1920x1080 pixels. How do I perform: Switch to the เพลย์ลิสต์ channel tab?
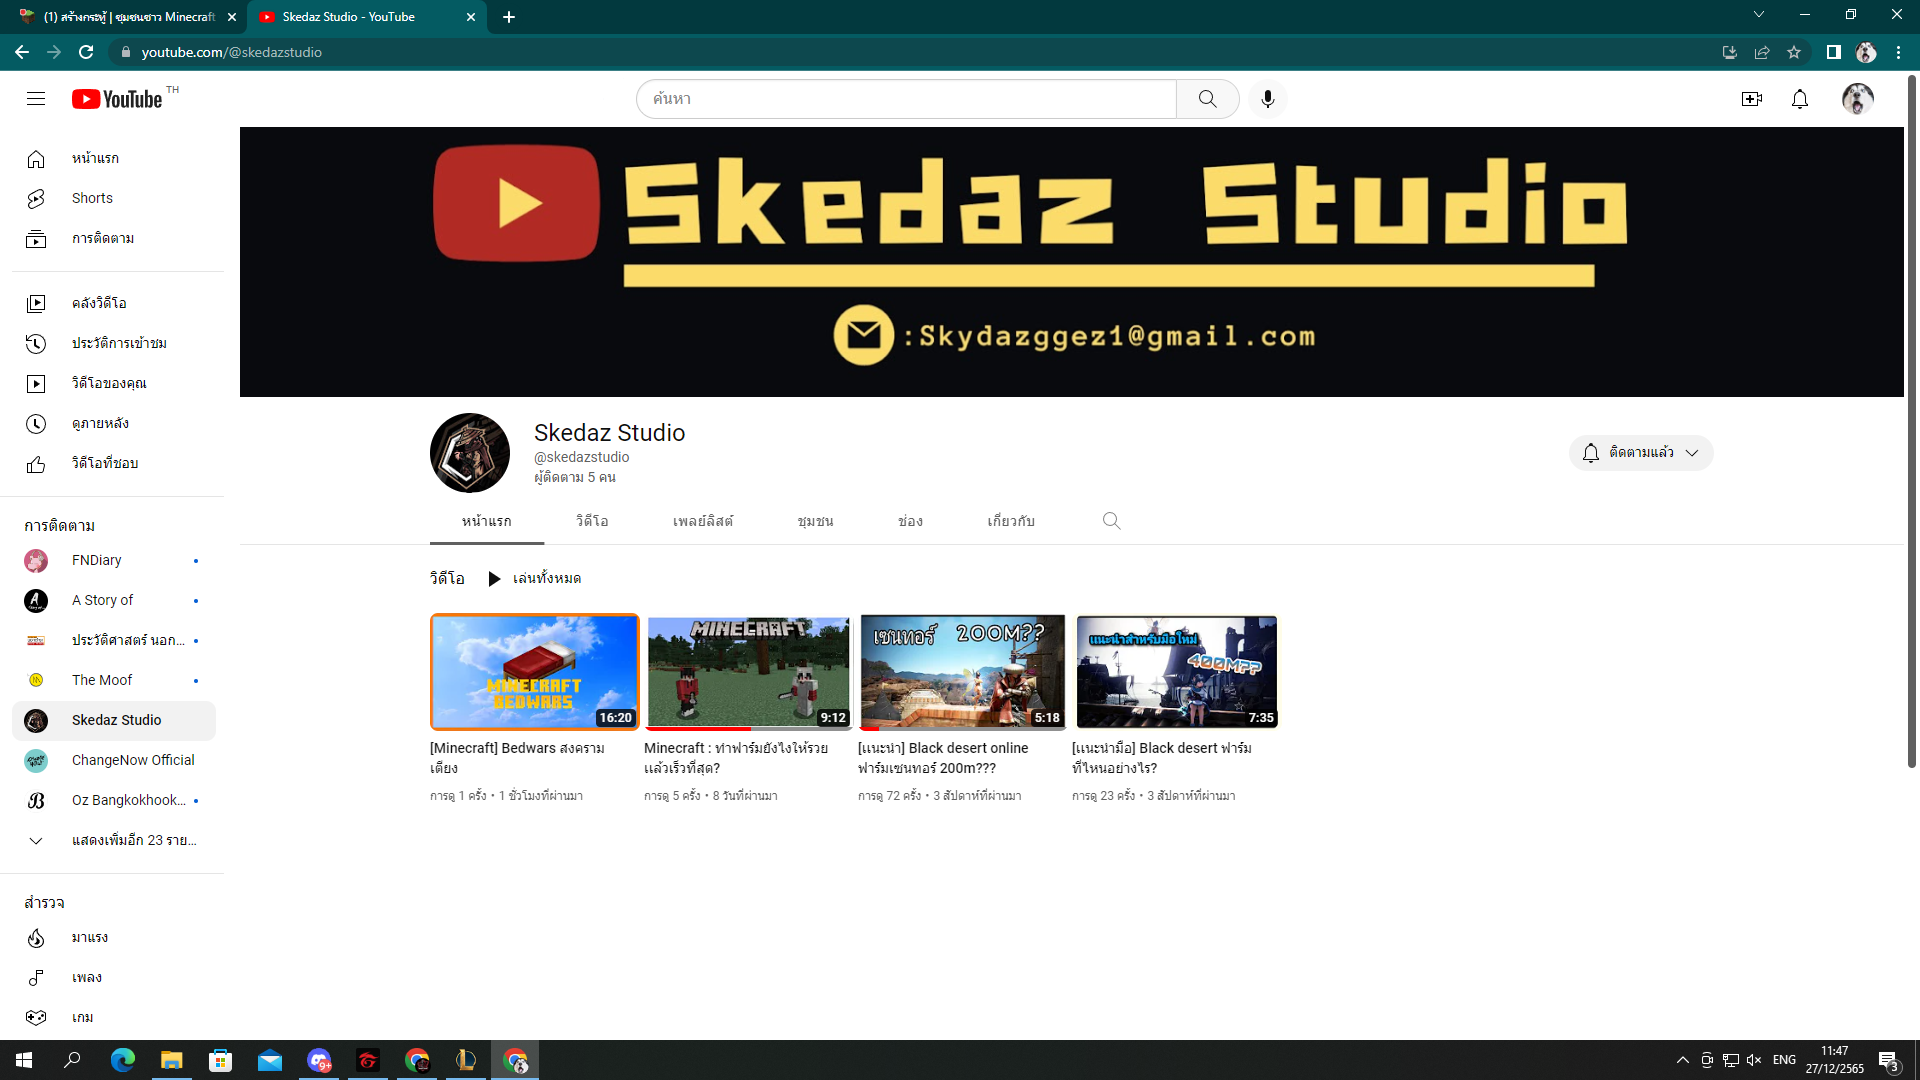(x=703, y=521)
